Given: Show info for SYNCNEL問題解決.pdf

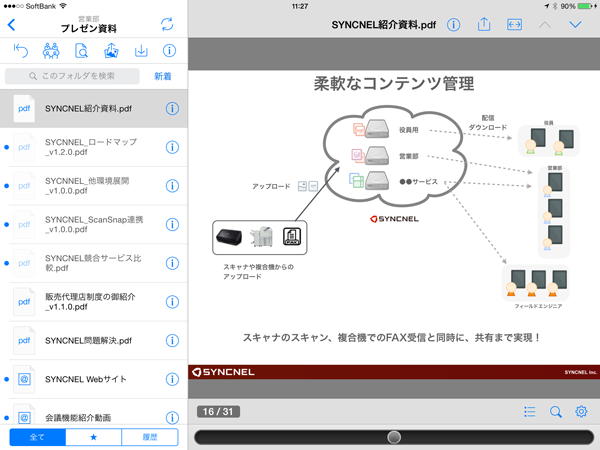Looking at the screenshot, I should point(172,341).
